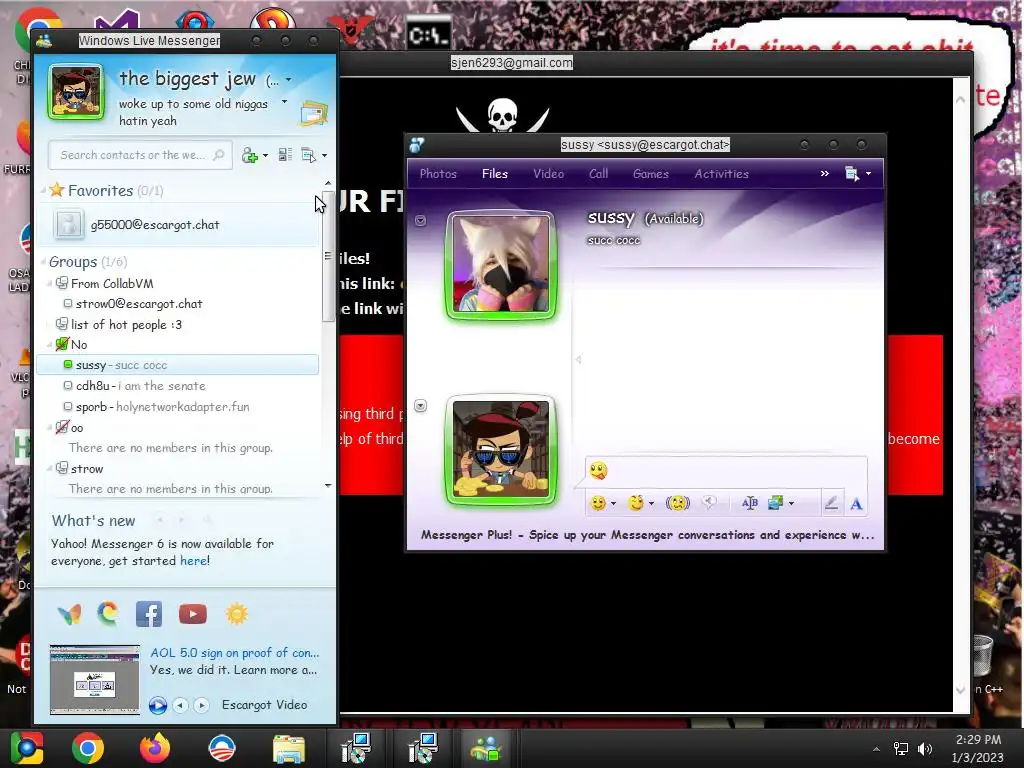Screen dimensions: 1024x768
Task: Click the search magnifier icon
Action: [x=219, y=155]
